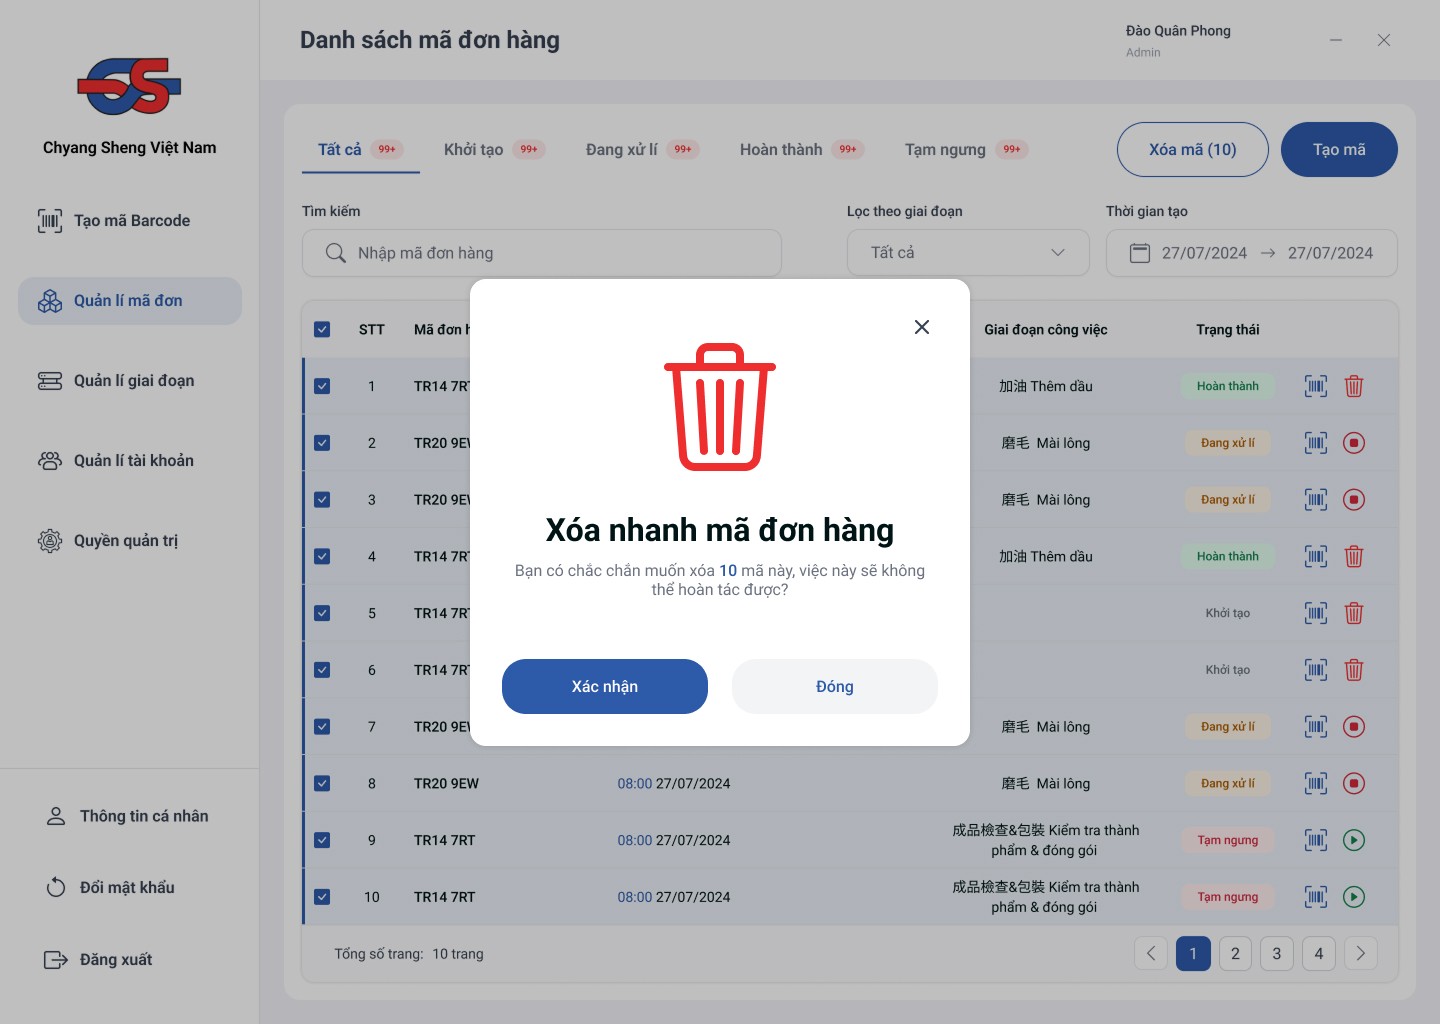Viewport: 1440px width, 1024px height.
Task: Open Quản lí tài khoản in sidebar
Action: pos(130,461)
